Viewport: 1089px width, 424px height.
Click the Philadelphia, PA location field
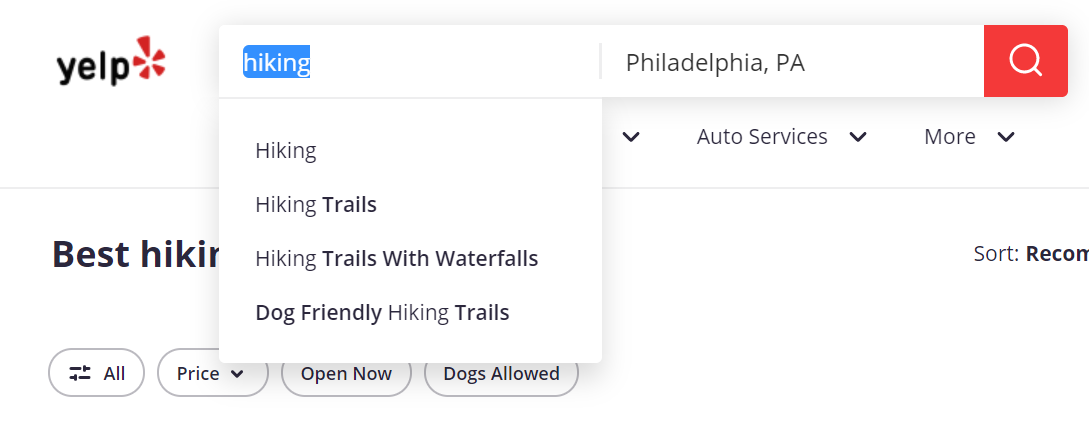click(792, 62)
